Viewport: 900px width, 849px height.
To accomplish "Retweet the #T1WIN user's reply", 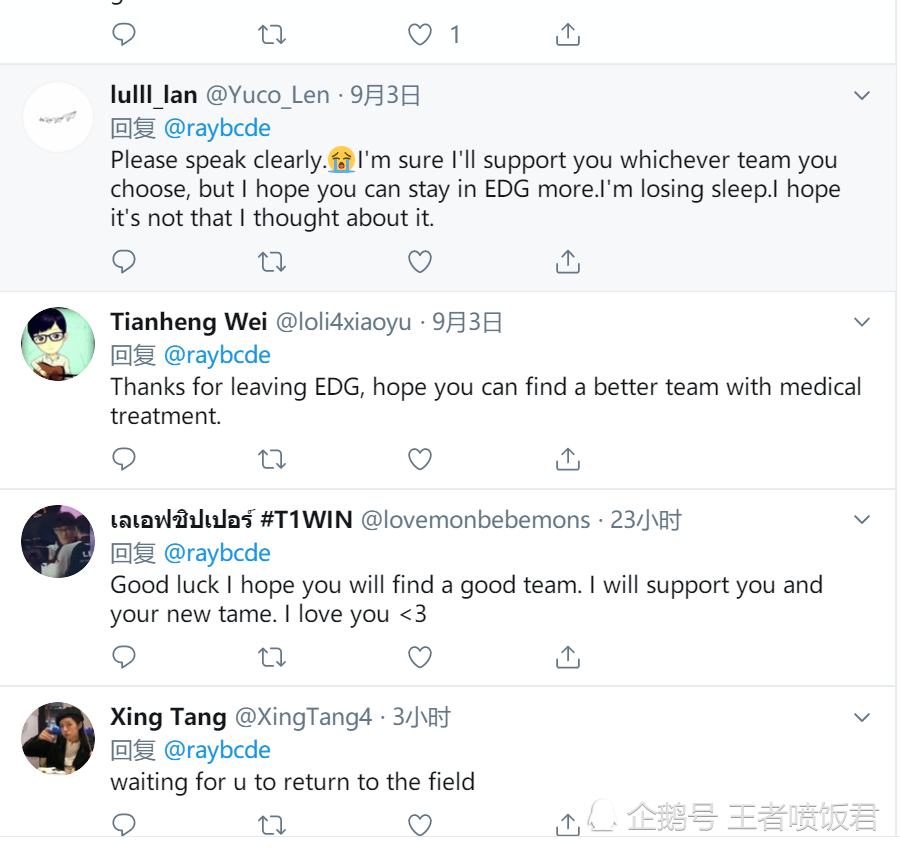I will tap(271, 657).
